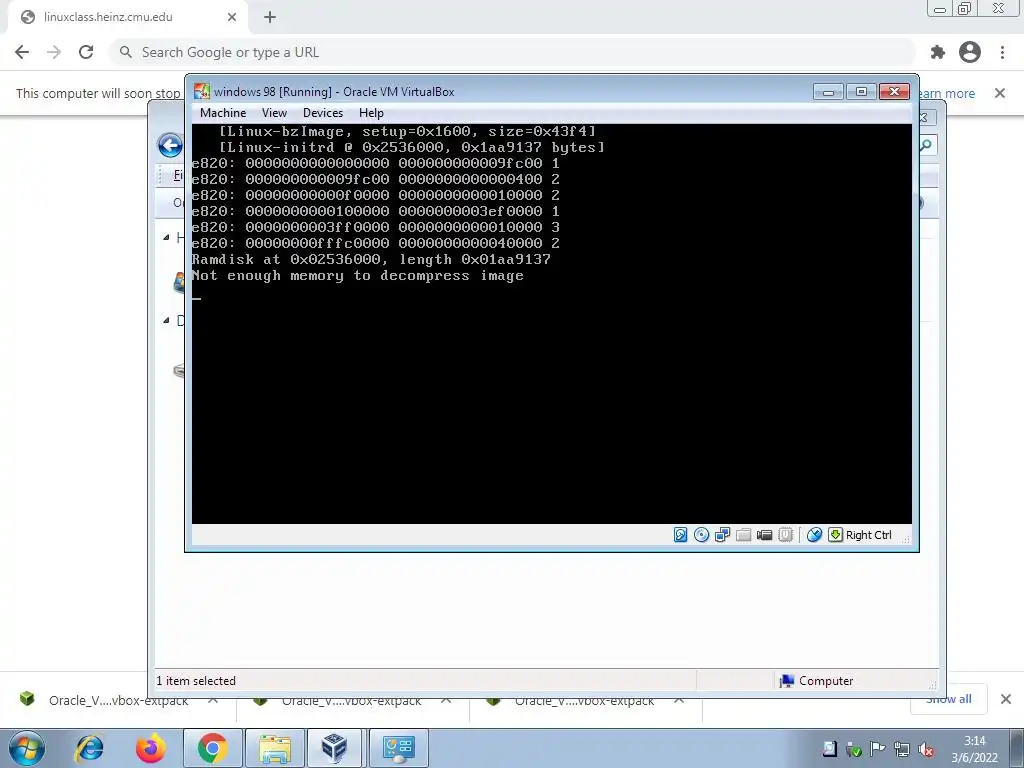
Task: Close the Chrome downloads bar
Action: 1006,699
